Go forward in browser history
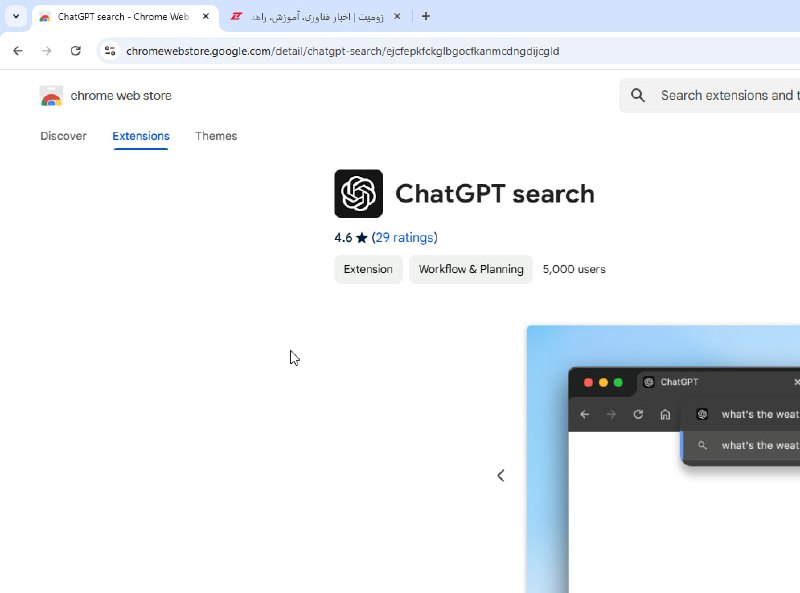This screenshot has height=593, width=800. coord(46,51)
